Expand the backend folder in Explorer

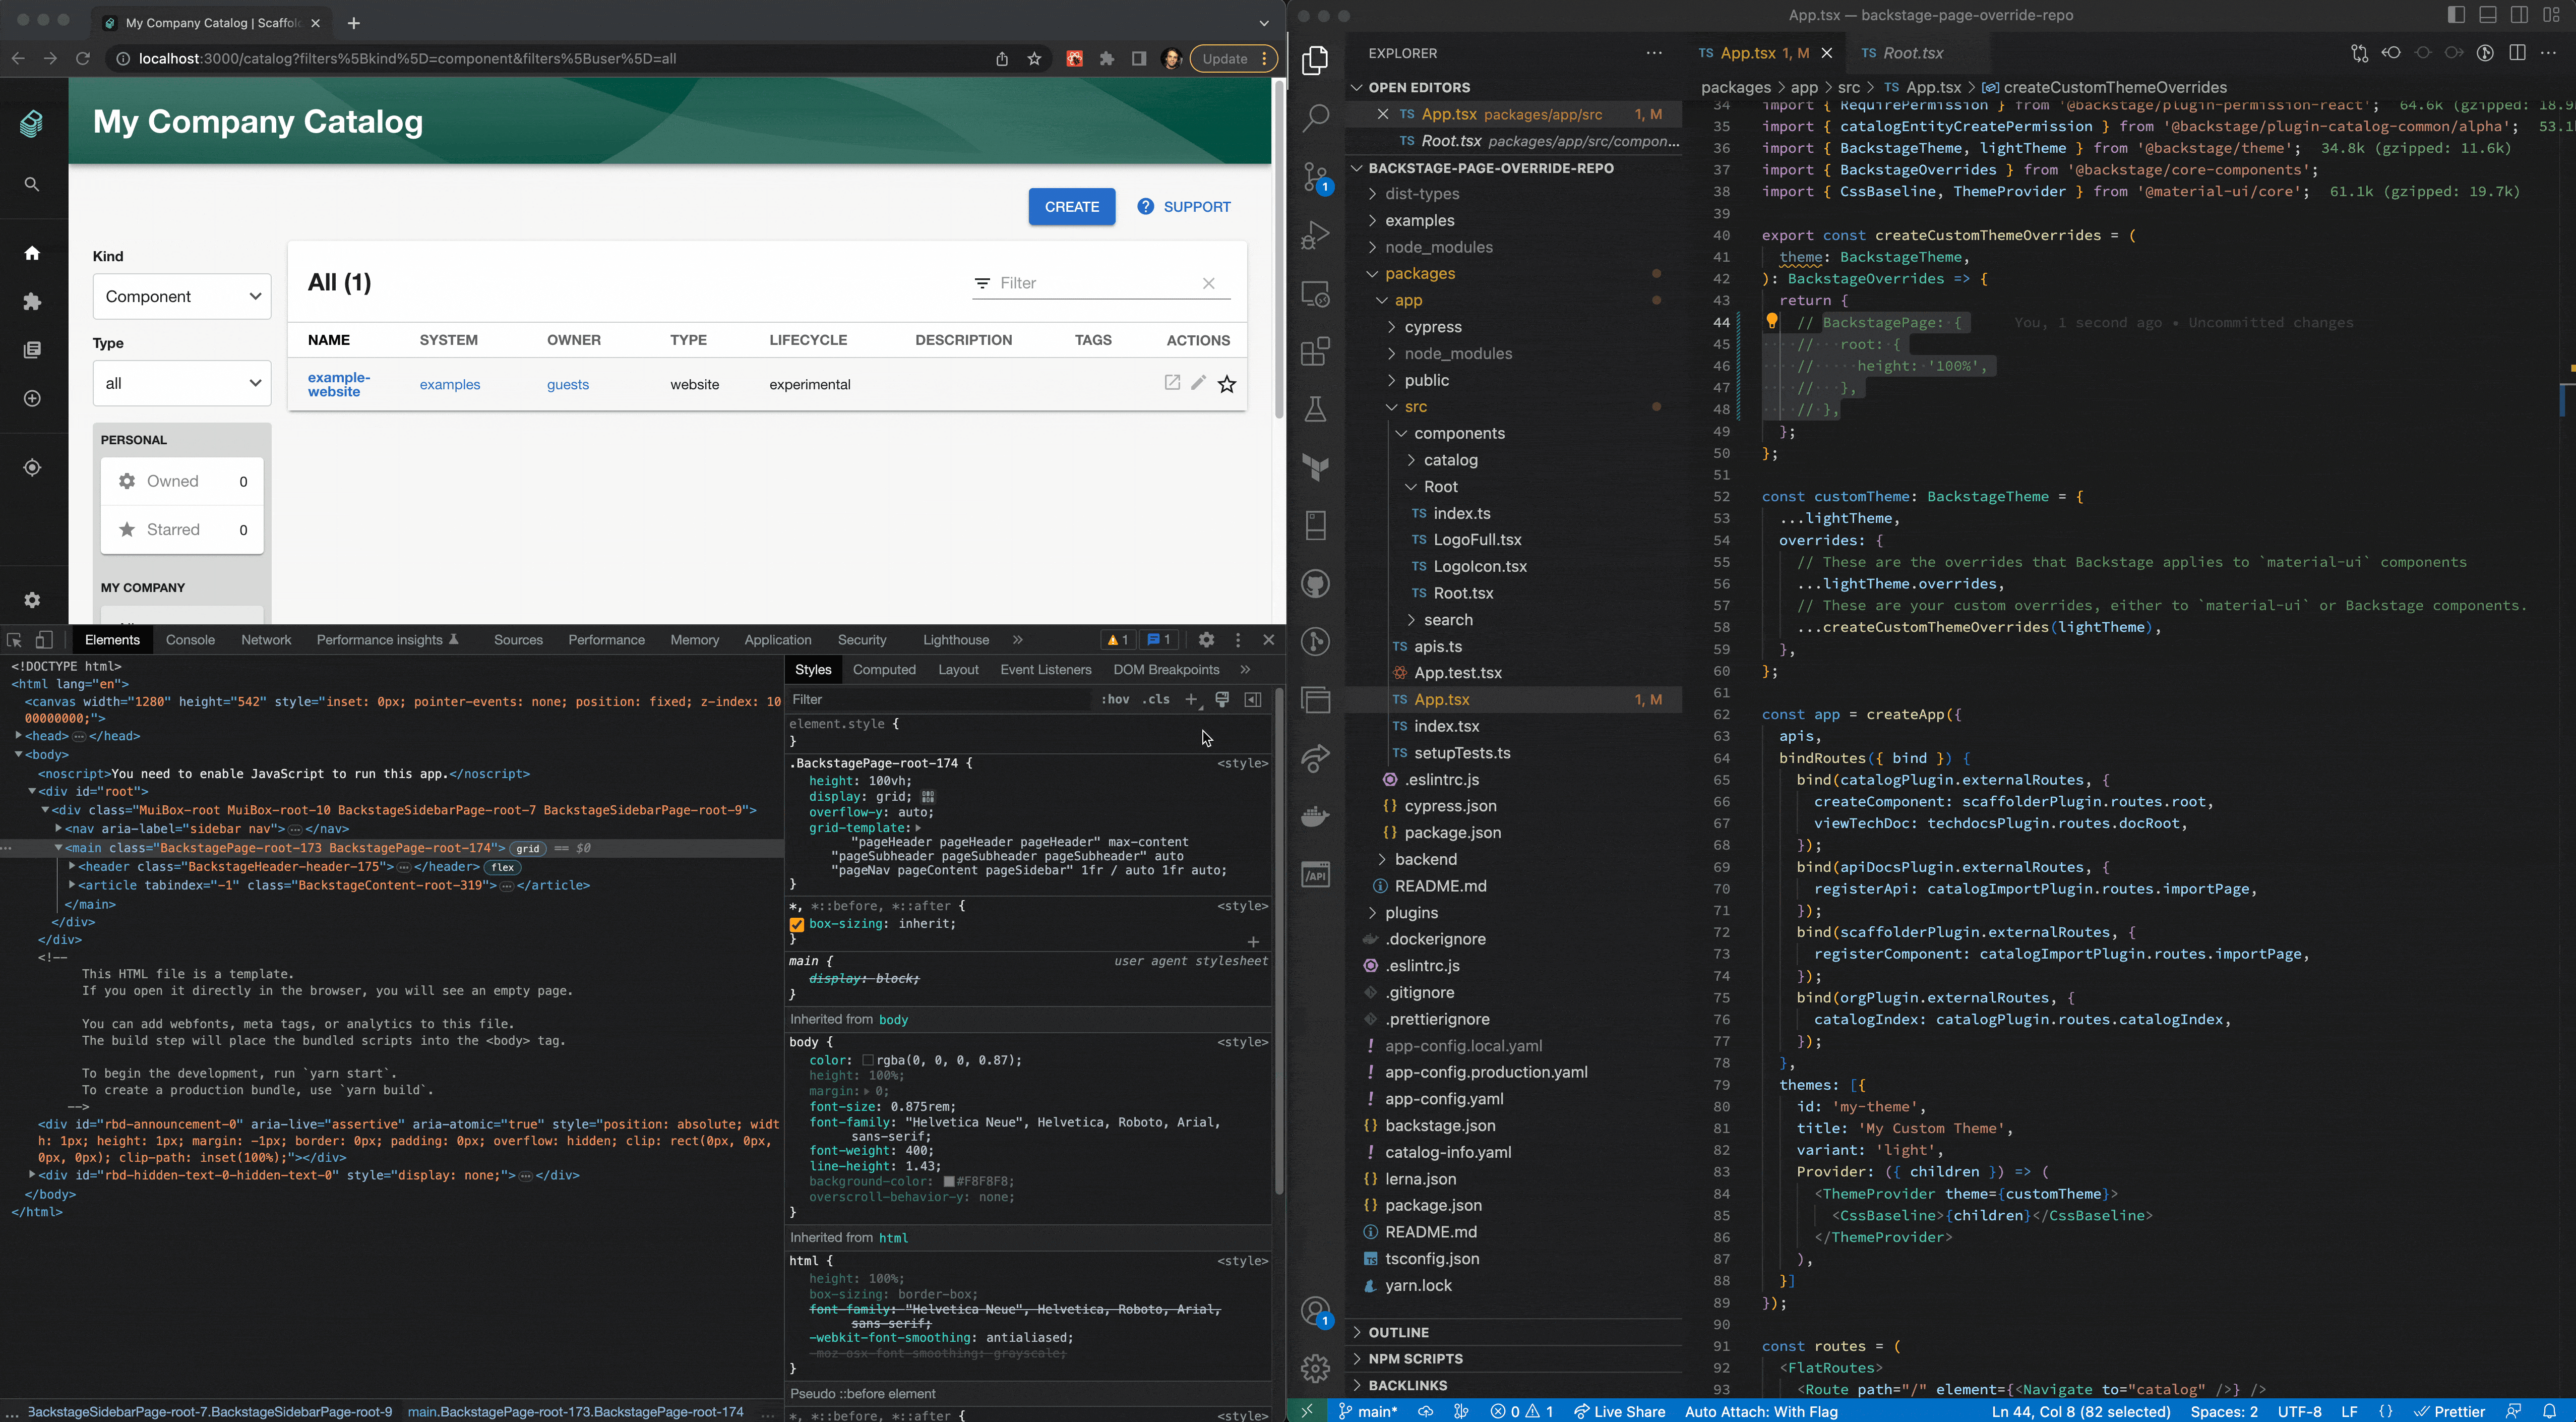click(x=1425, y=859)
